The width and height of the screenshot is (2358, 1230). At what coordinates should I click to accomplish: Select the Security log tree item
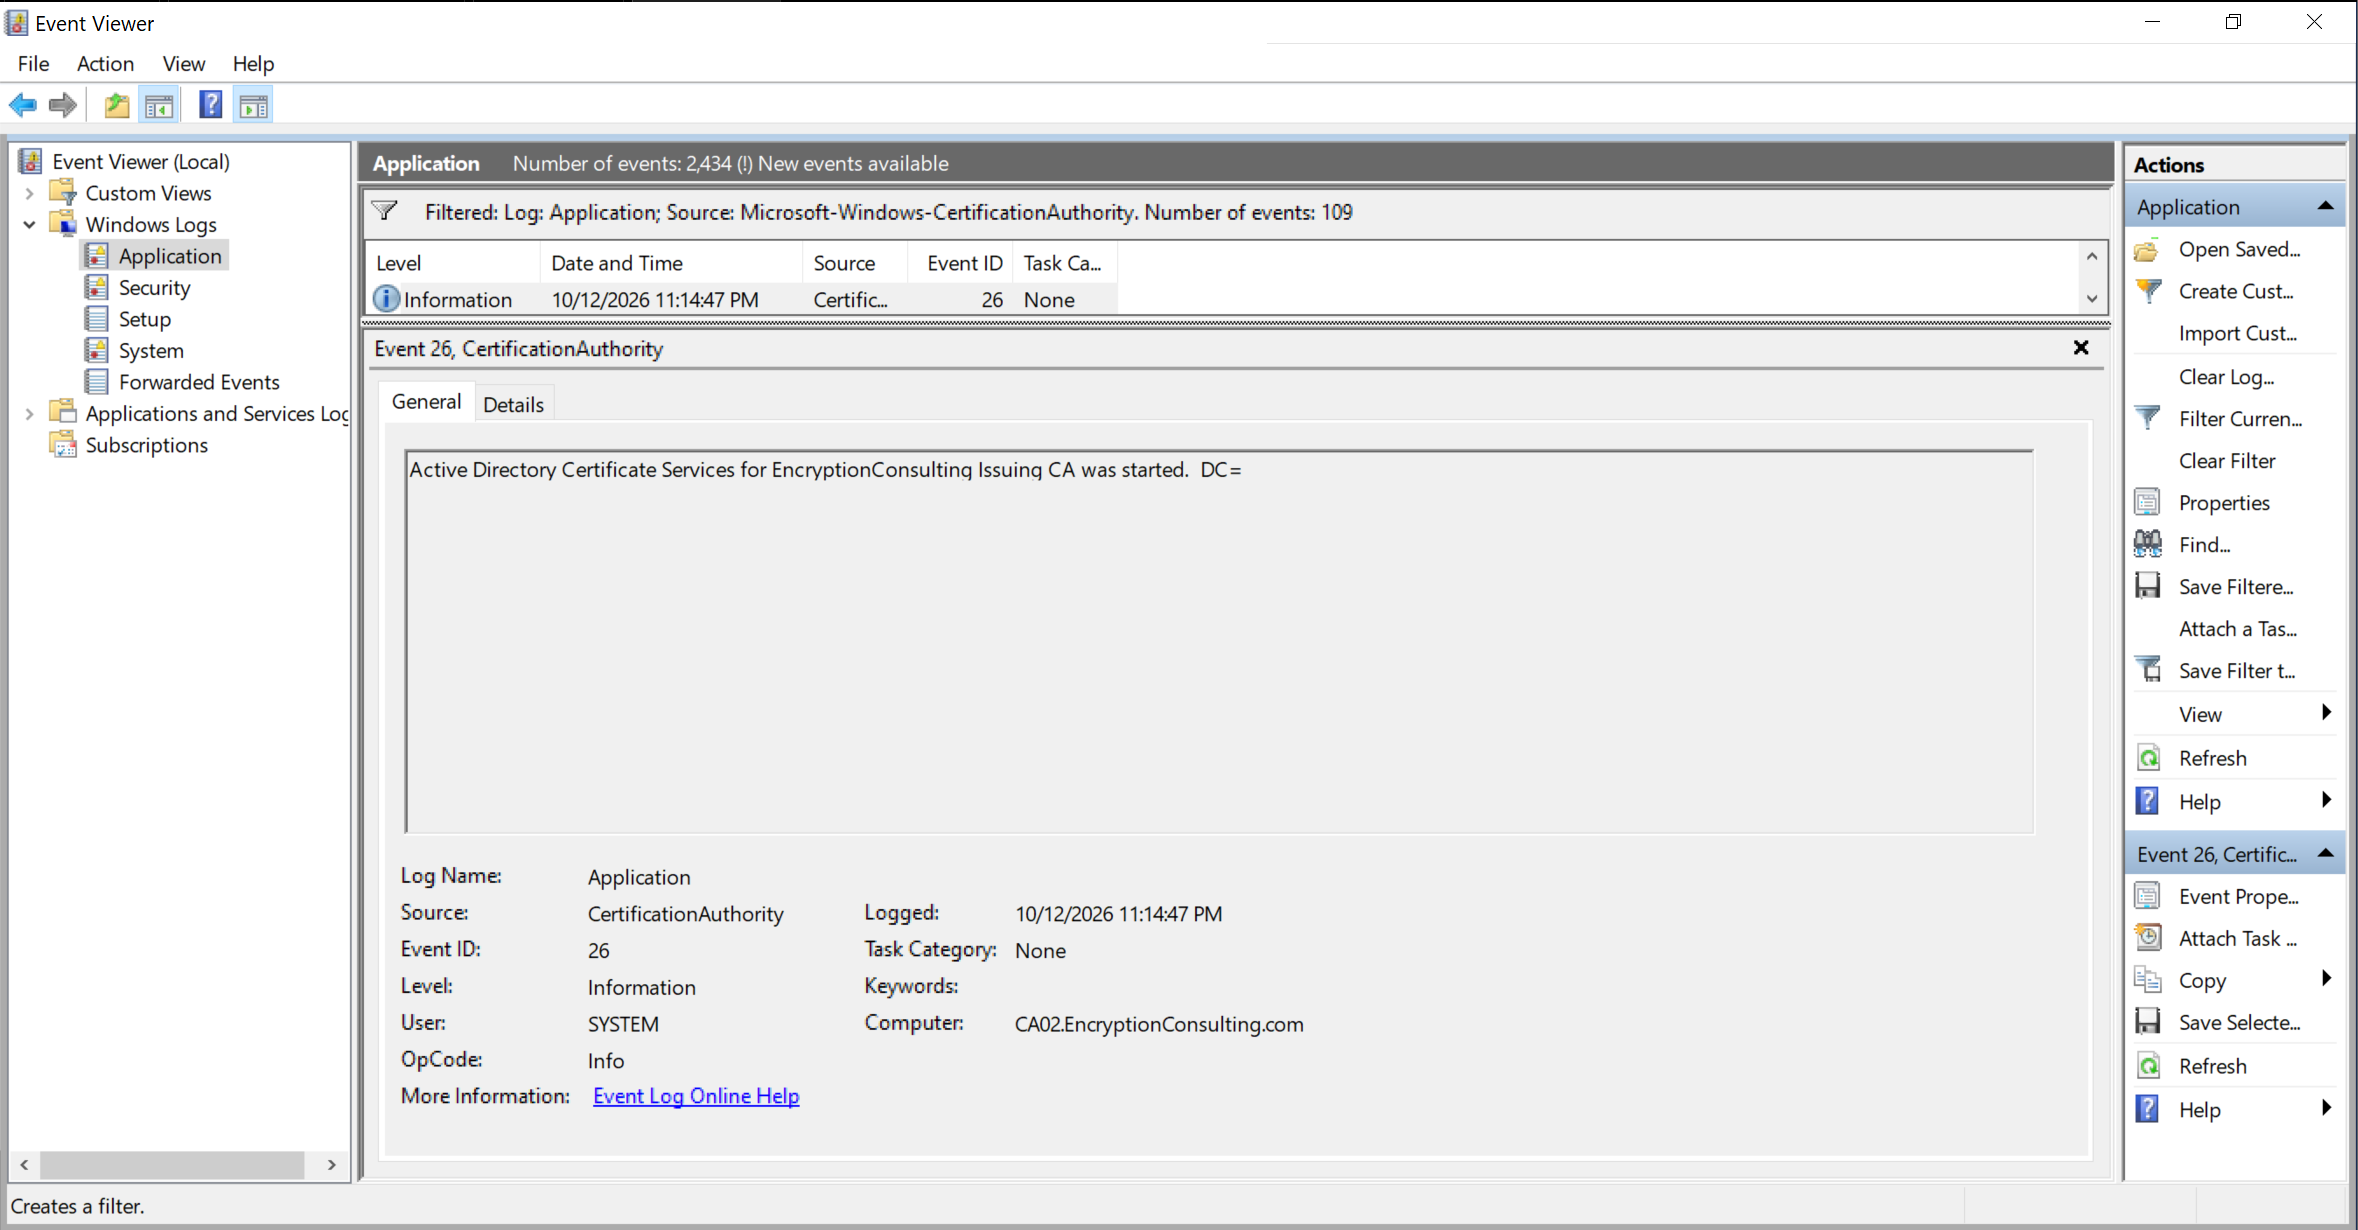(154, 288)
